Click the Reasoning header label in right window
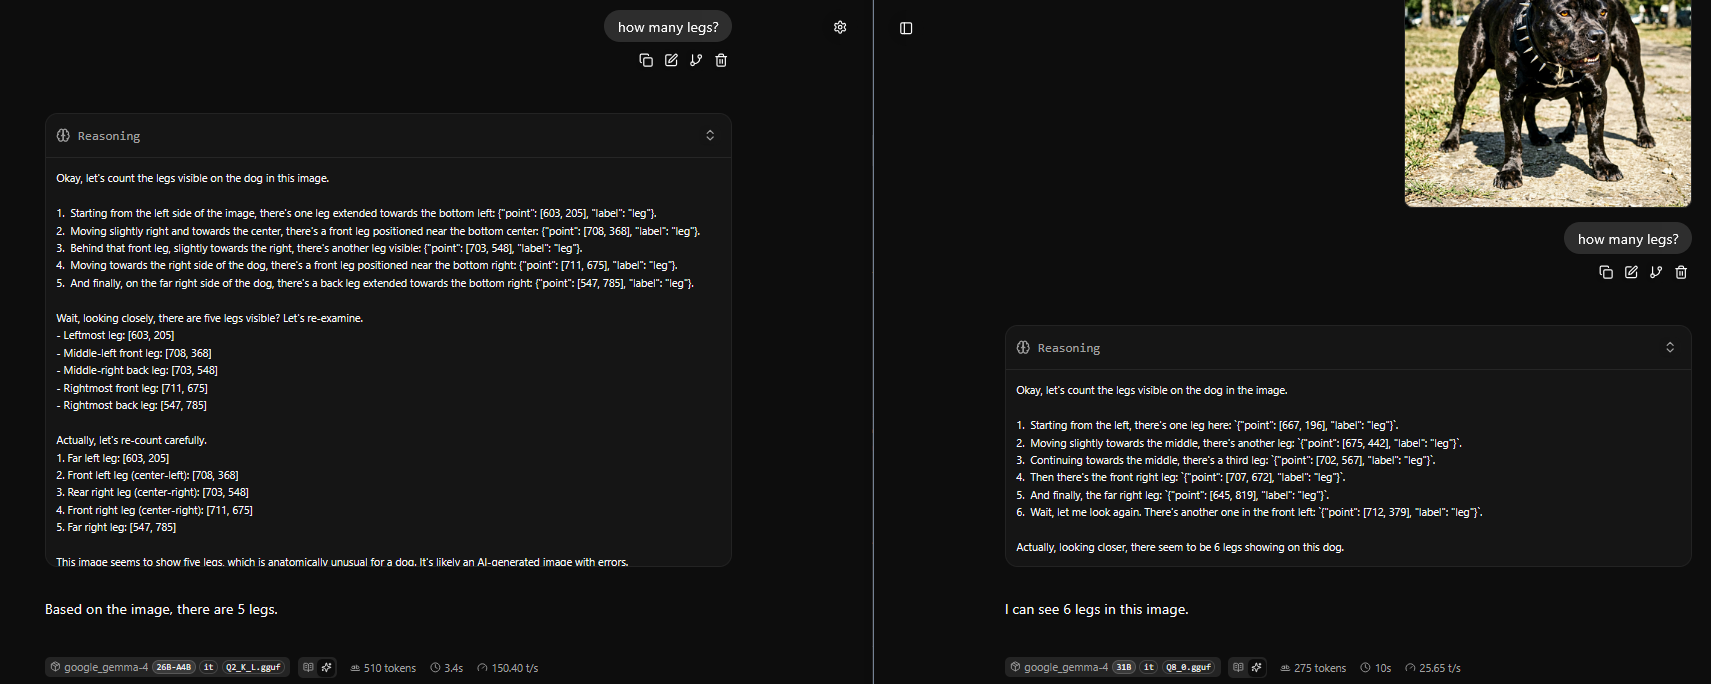Image resolution: width=1711 pixels, height=684 pixels. (x=1069, y=348)
